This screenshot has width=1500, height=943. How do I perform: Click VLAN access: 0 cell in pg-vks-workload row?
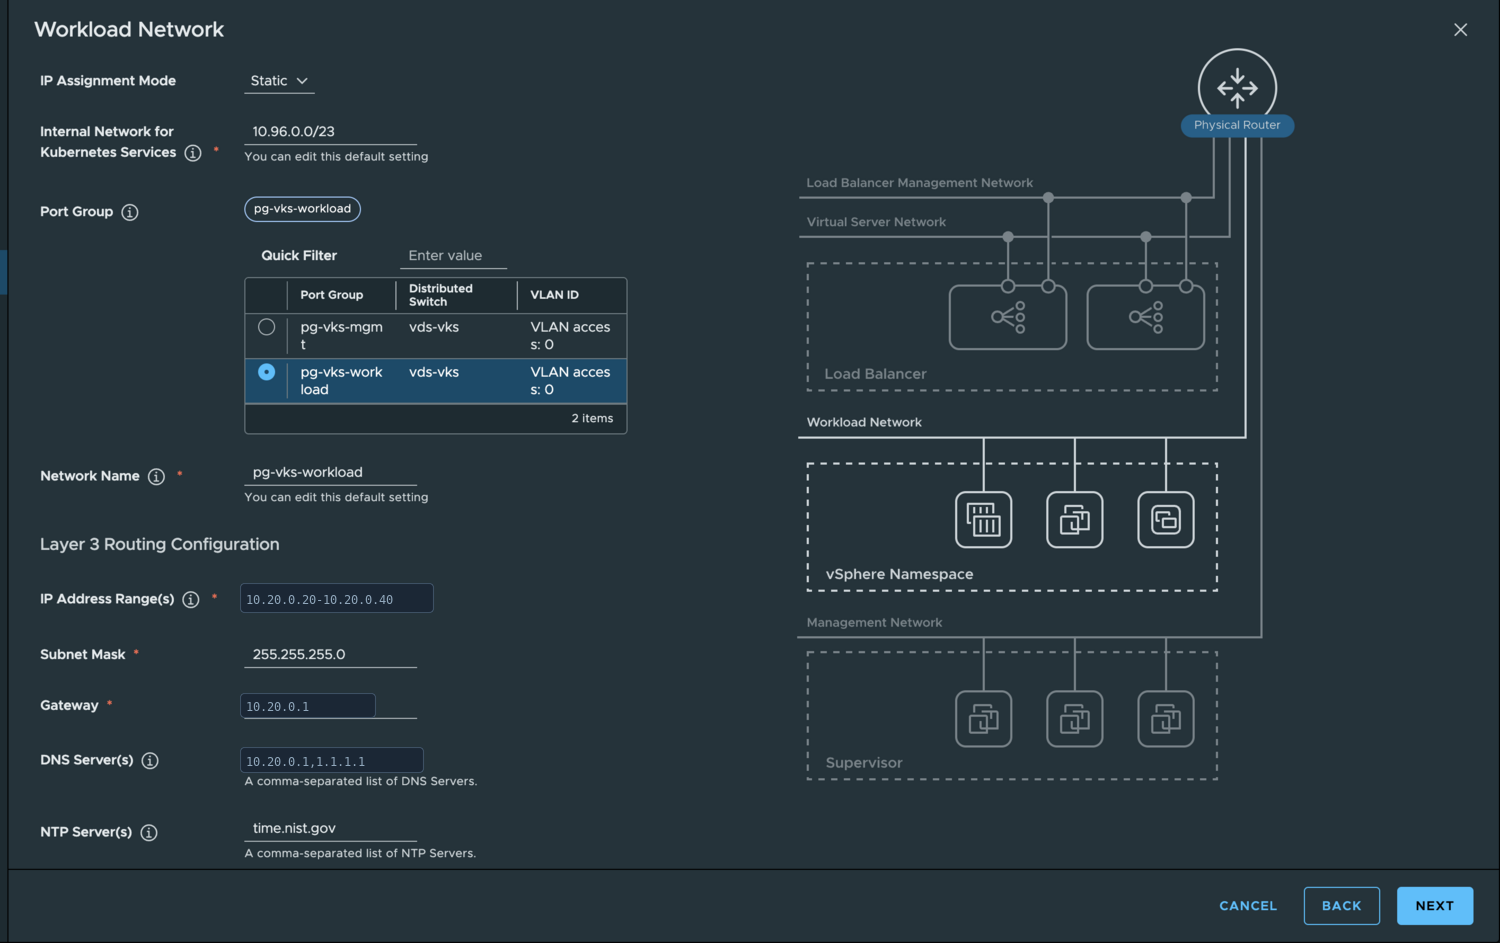(570, 381)
